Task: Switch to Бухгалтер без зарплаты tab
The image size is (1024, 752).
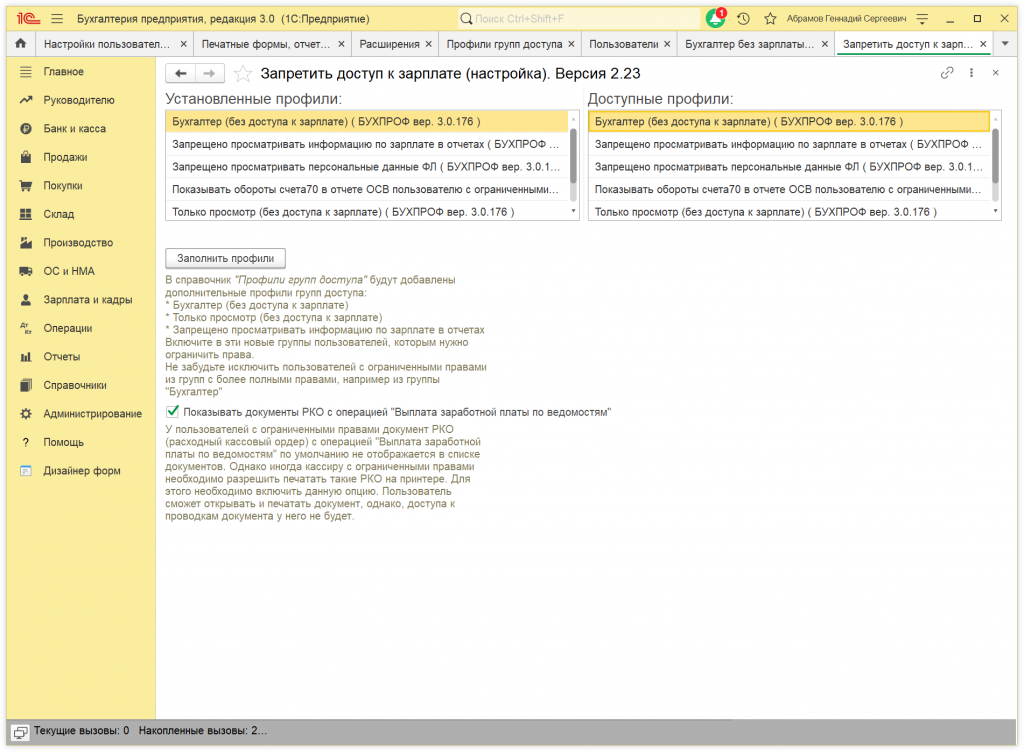Action: [x=749, y=44]
